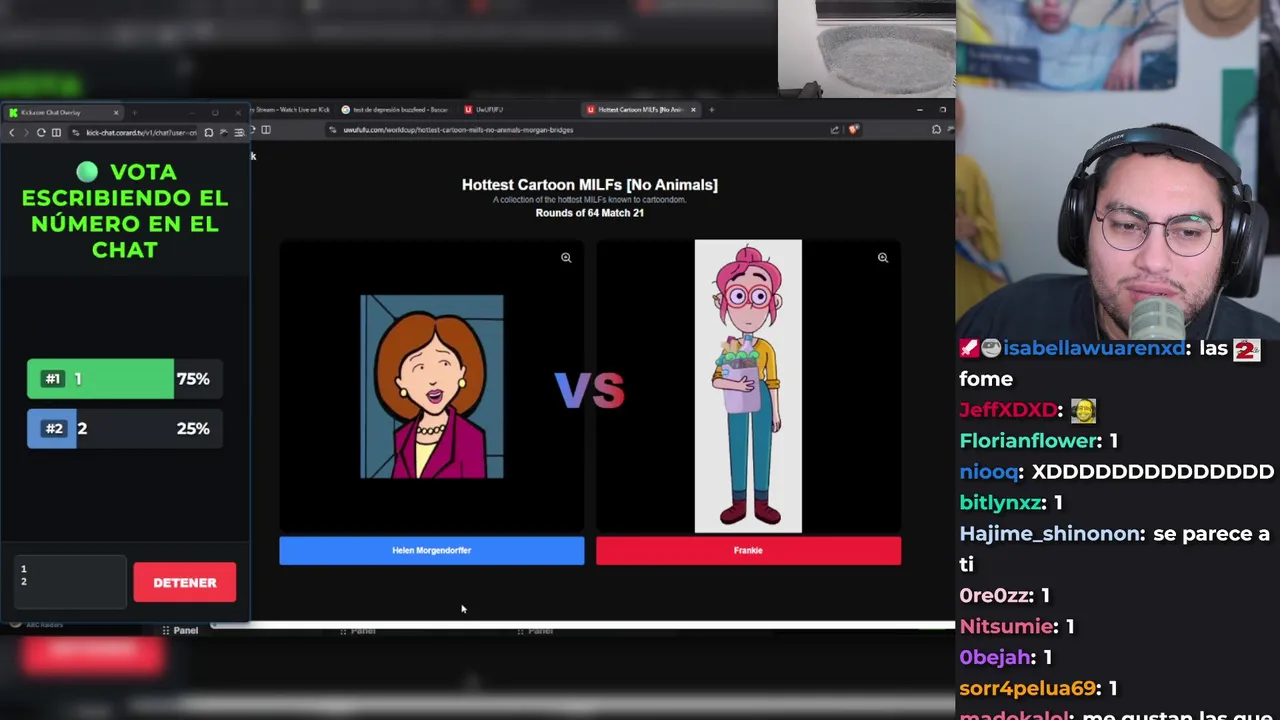Viewport: 1280px width, 720px height.
Task: Click username niooq in chat
Action: click(x=989, y=472)
